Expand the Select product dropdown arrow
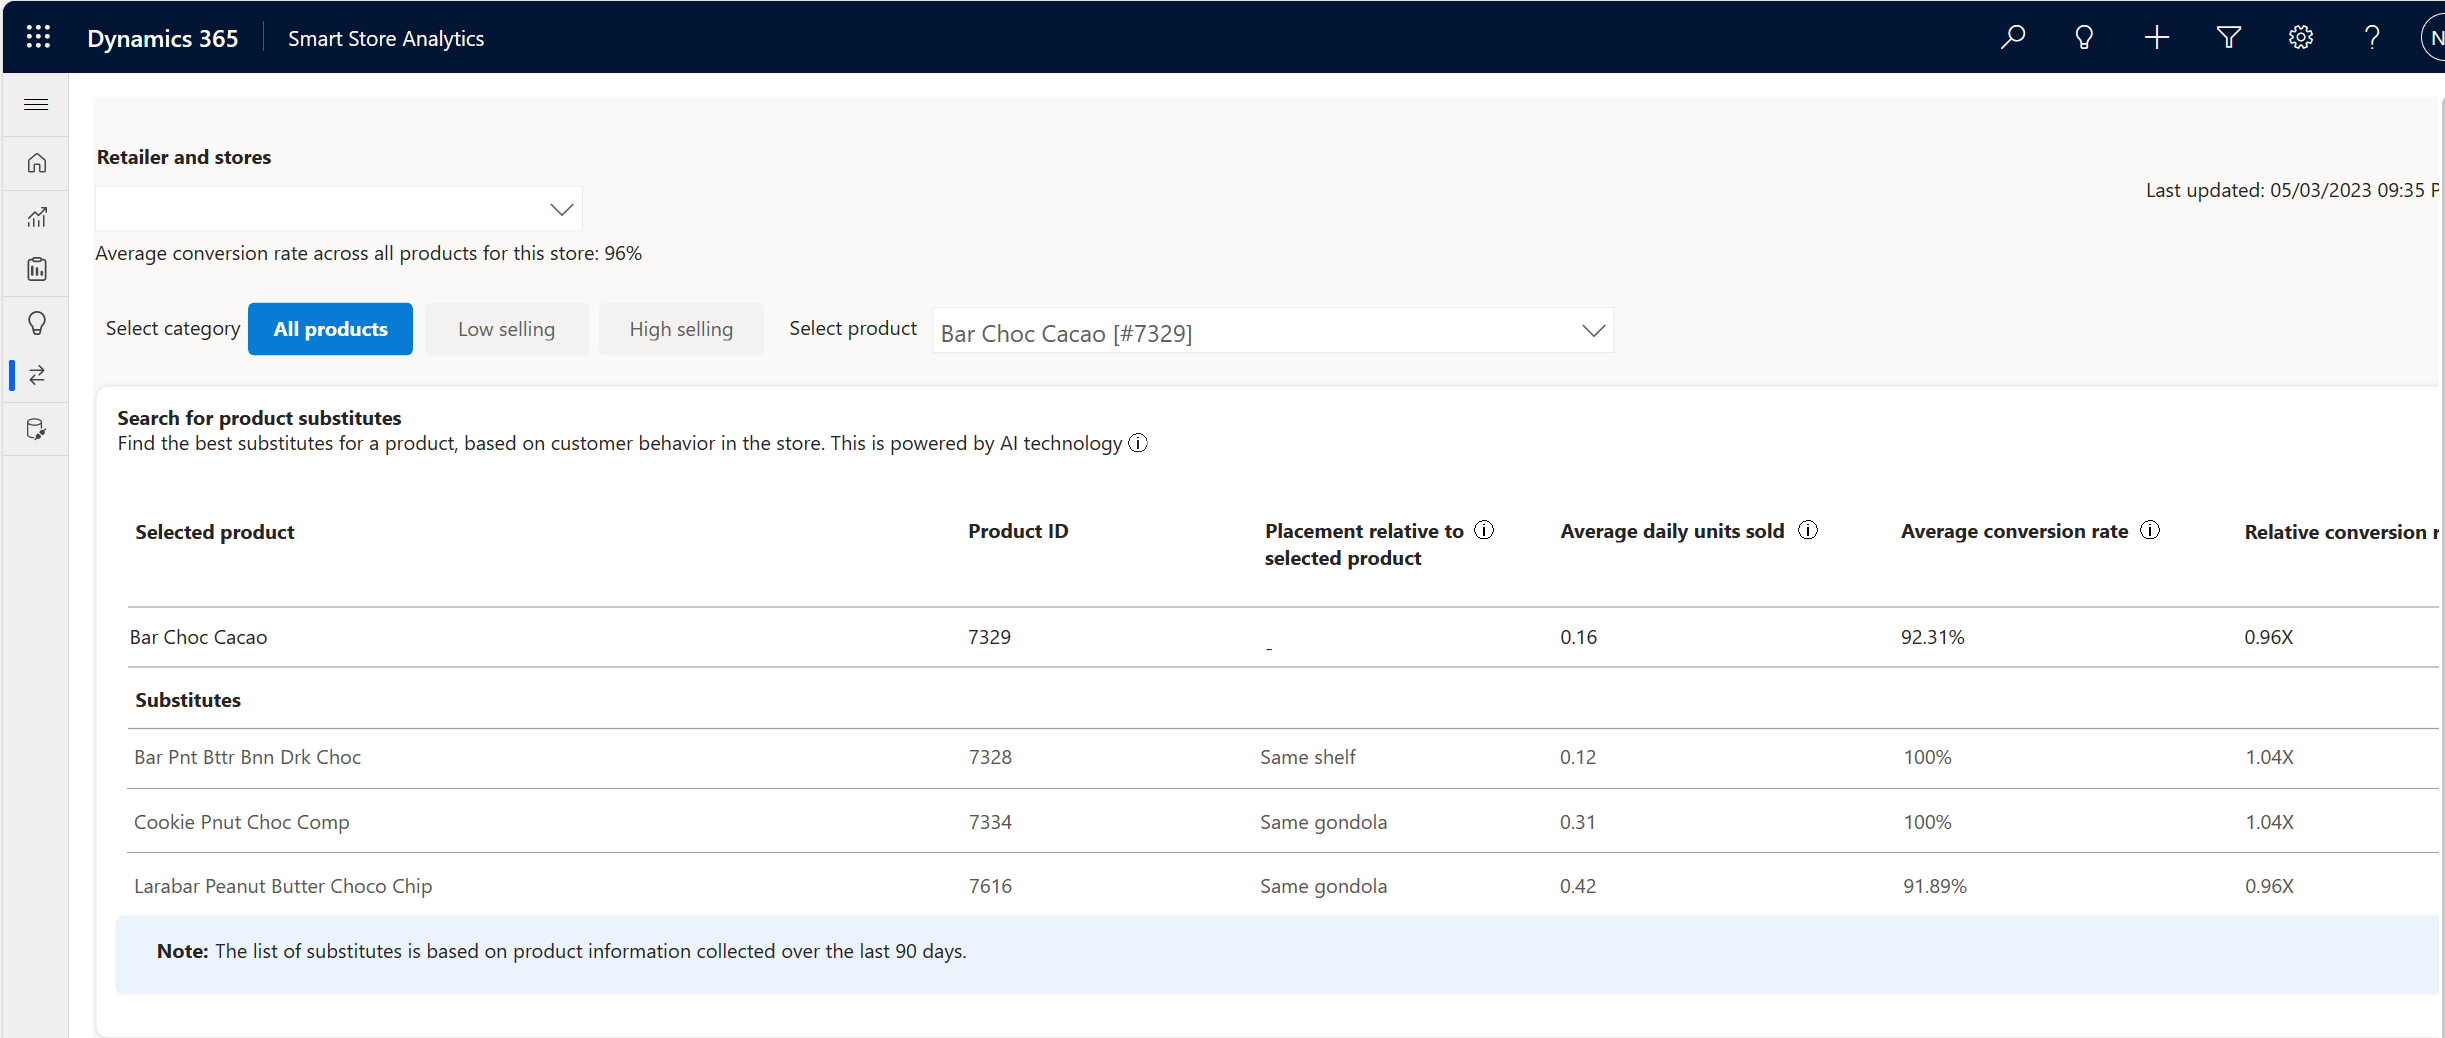 1593,331
